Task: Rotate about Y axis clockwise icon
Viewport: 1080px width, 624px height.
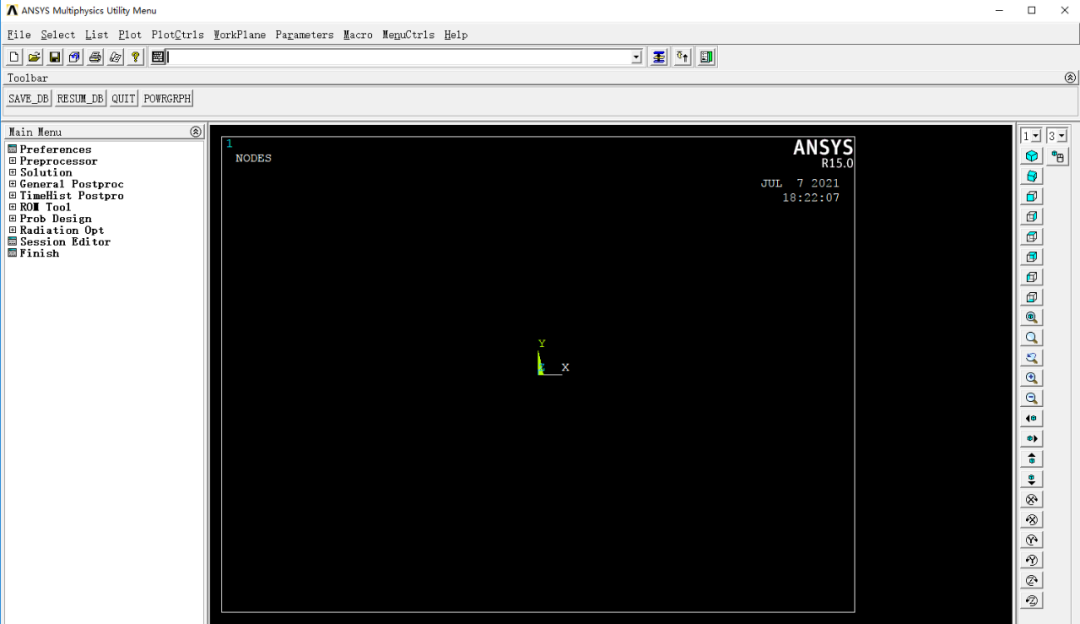Action: point(1032,539)
